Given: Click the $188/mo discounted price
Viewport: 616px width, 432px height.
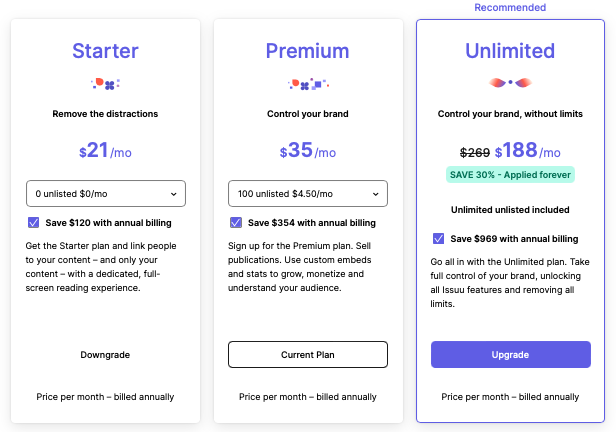Looking at the screenshot, I should [x=528, y=150].
